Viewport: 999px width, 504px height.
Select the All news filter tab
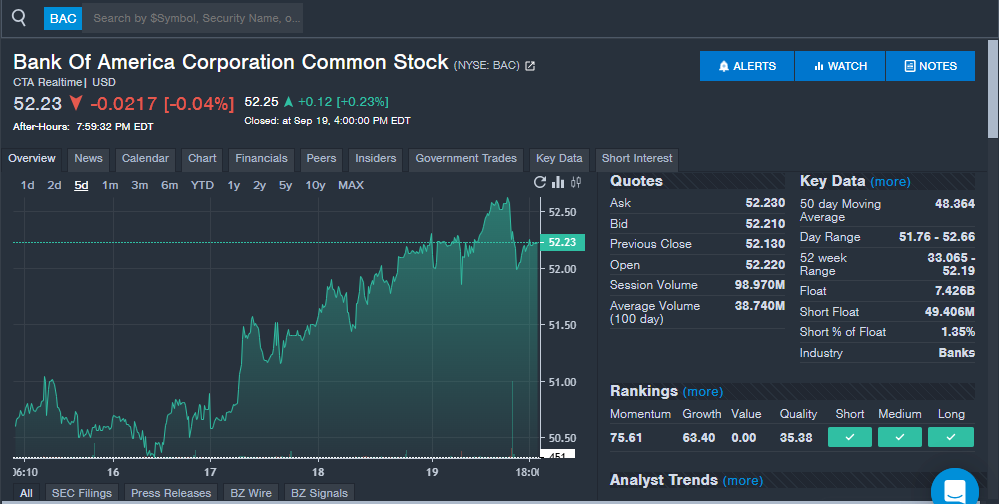pos(26,493)
